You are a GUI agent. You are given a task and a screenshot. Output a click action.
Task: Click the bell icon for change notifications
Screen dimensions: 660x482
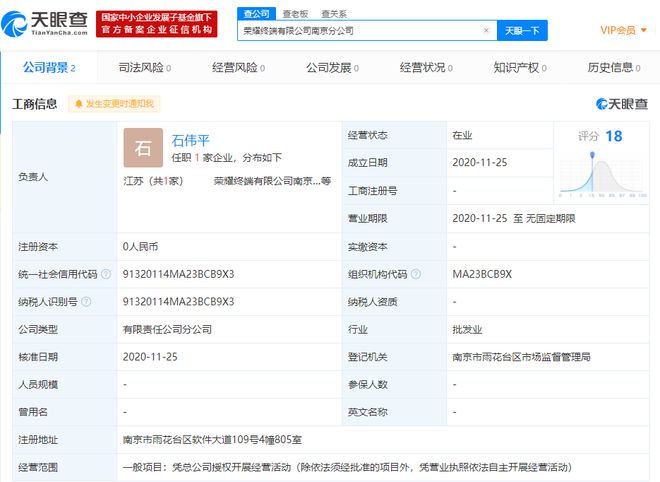77,104
